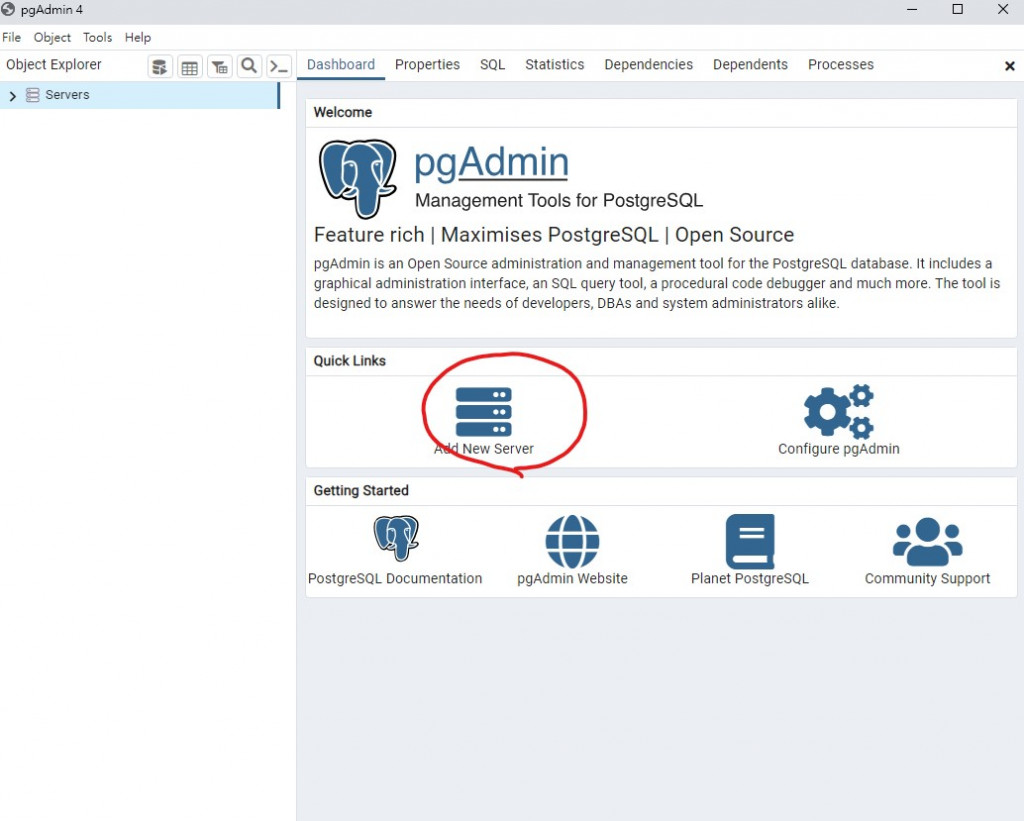Image resolution: width=1024 pixels, height=821 pixels.
Task: Click the Query Tool database icon in Object Explorer
Action: click(159, 67)
